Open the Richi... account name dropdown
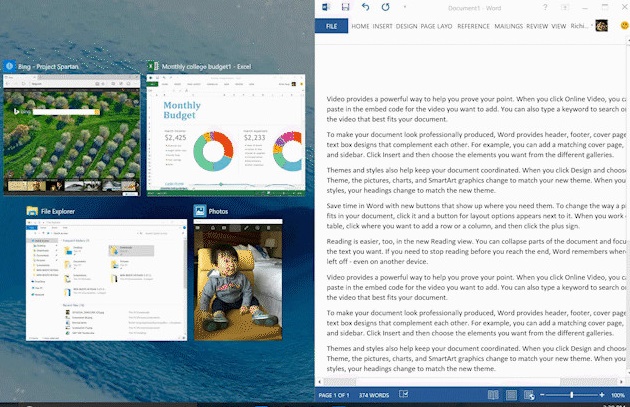Viewport: 630px width, 407px height. tap(581, 26)
